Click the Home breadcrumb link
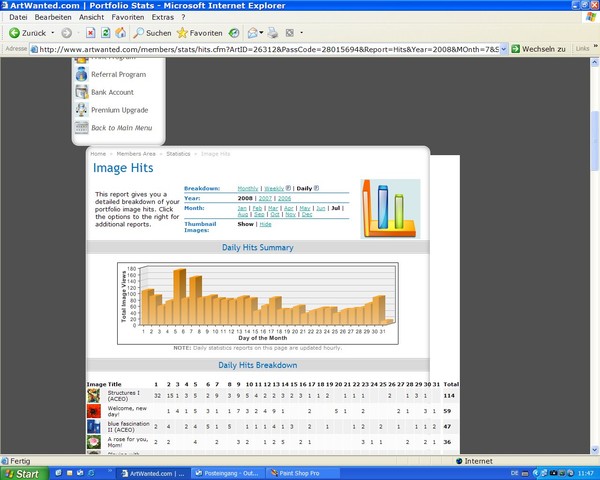 click(x=98, y=153)
